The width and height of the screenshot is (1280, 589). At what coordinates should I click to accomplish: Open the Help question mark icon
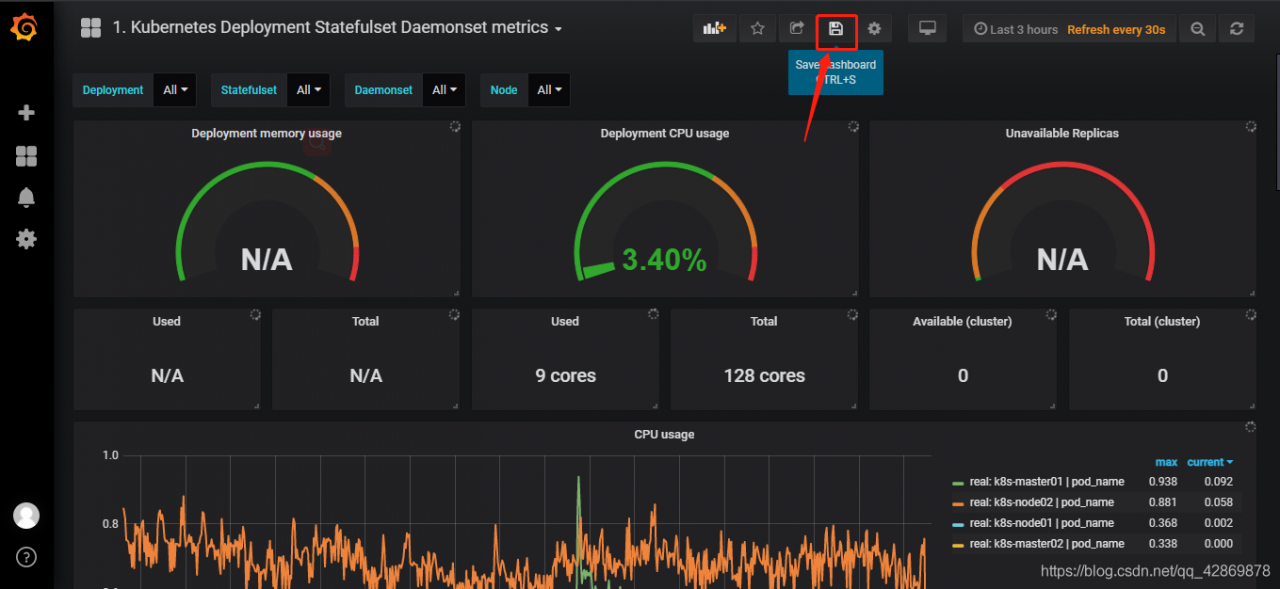click(26, 557)
